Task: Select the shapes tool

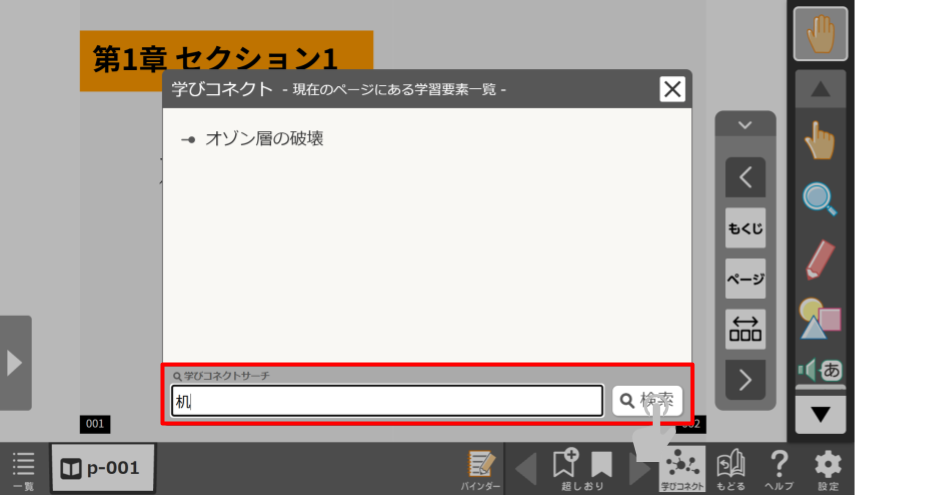Action: (x=820, y=318)
